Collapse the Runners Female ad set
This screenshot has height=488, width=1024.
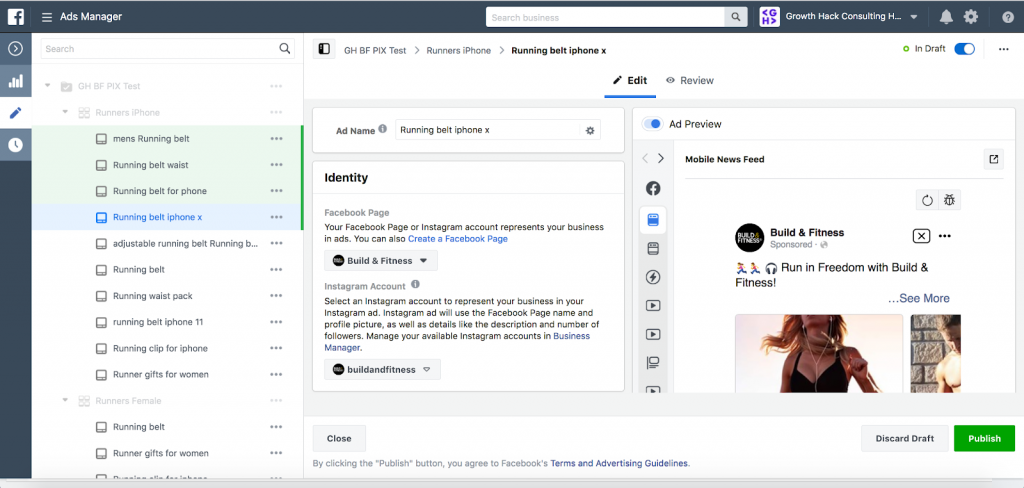pyautogui.click(x=65, y=400)
